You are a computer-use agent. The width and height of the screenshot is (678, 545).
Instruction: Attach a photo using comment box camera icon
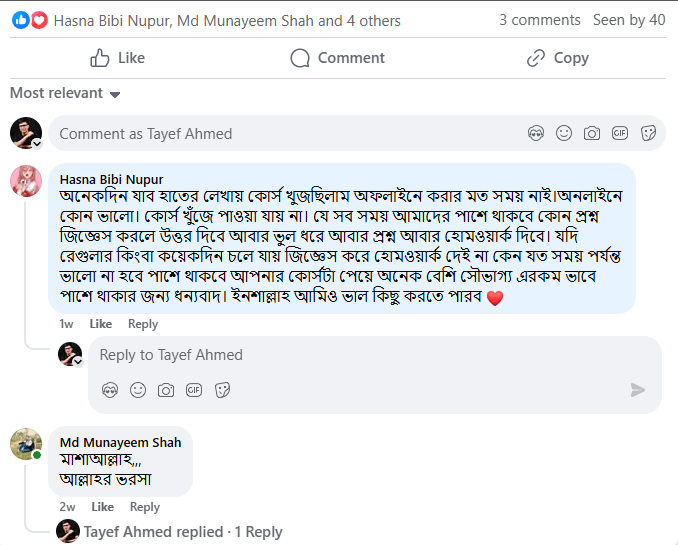[x=592, y=133]
